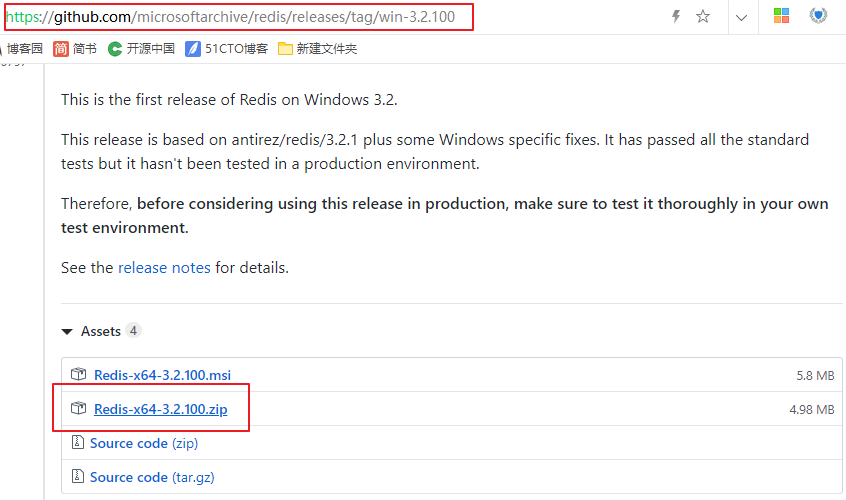Click the green 开源中国 bookmark icon
Screen dimensions: 846x500
coord(114,49)
